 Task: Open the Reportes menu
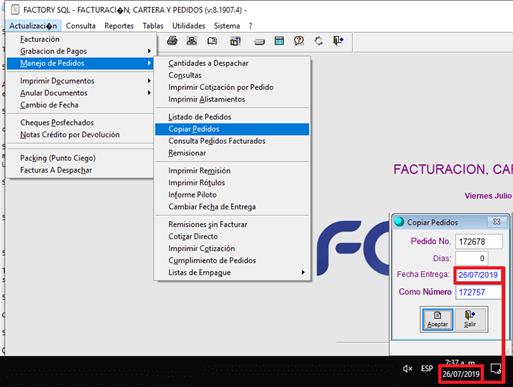point(119,26)
